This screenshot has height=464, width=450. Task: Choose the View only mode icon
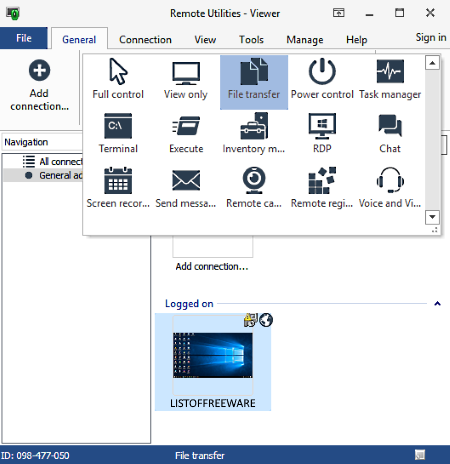coord(186,79)
